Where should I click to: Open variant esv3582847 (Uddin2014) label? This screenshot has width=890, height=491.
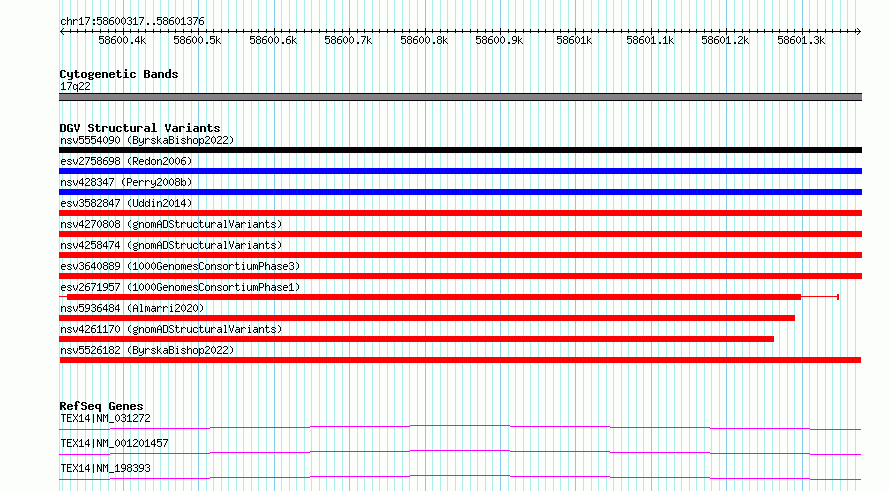(126, 203)
